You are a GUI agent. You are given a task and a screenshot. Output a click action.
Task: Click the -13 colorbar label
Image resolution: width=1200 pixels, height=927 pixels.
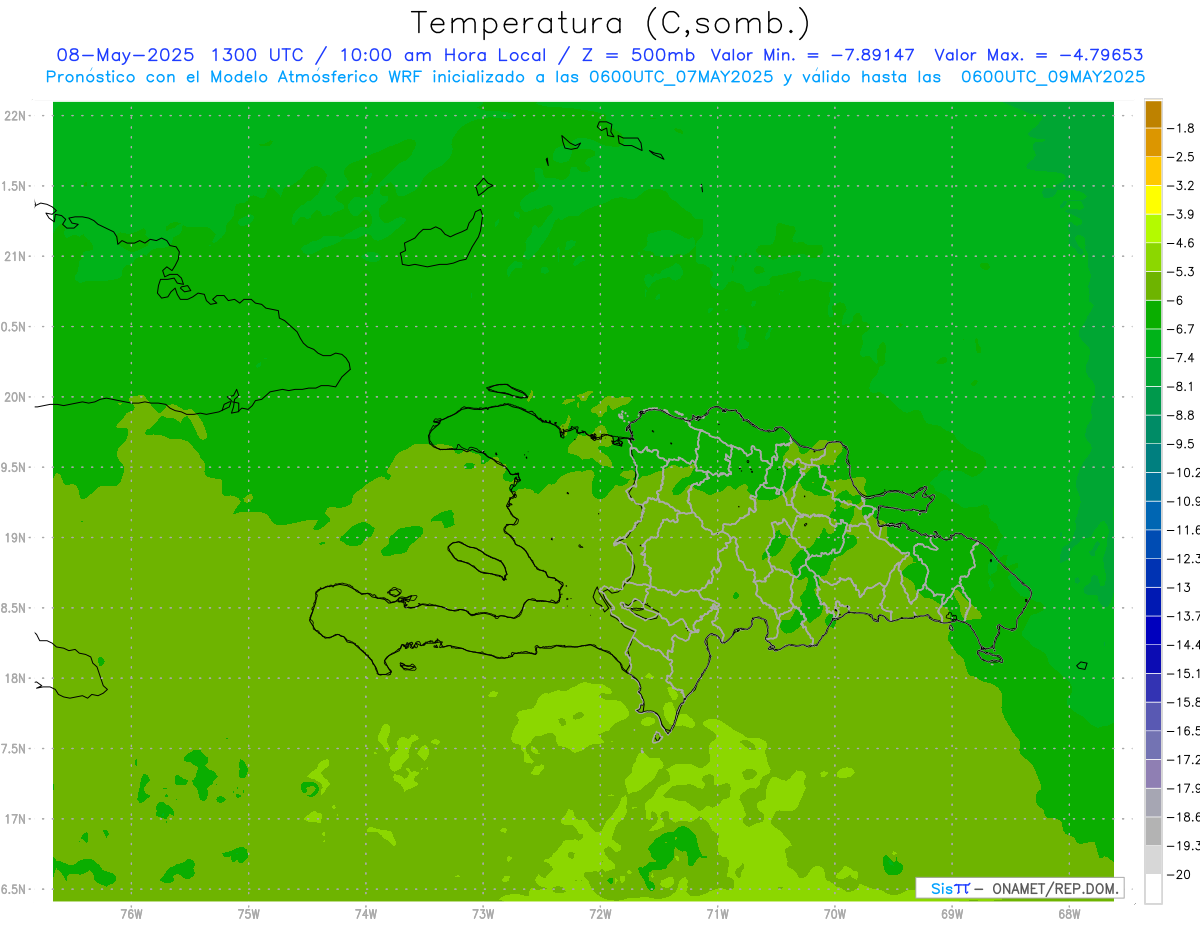[x=1178, y=587]
